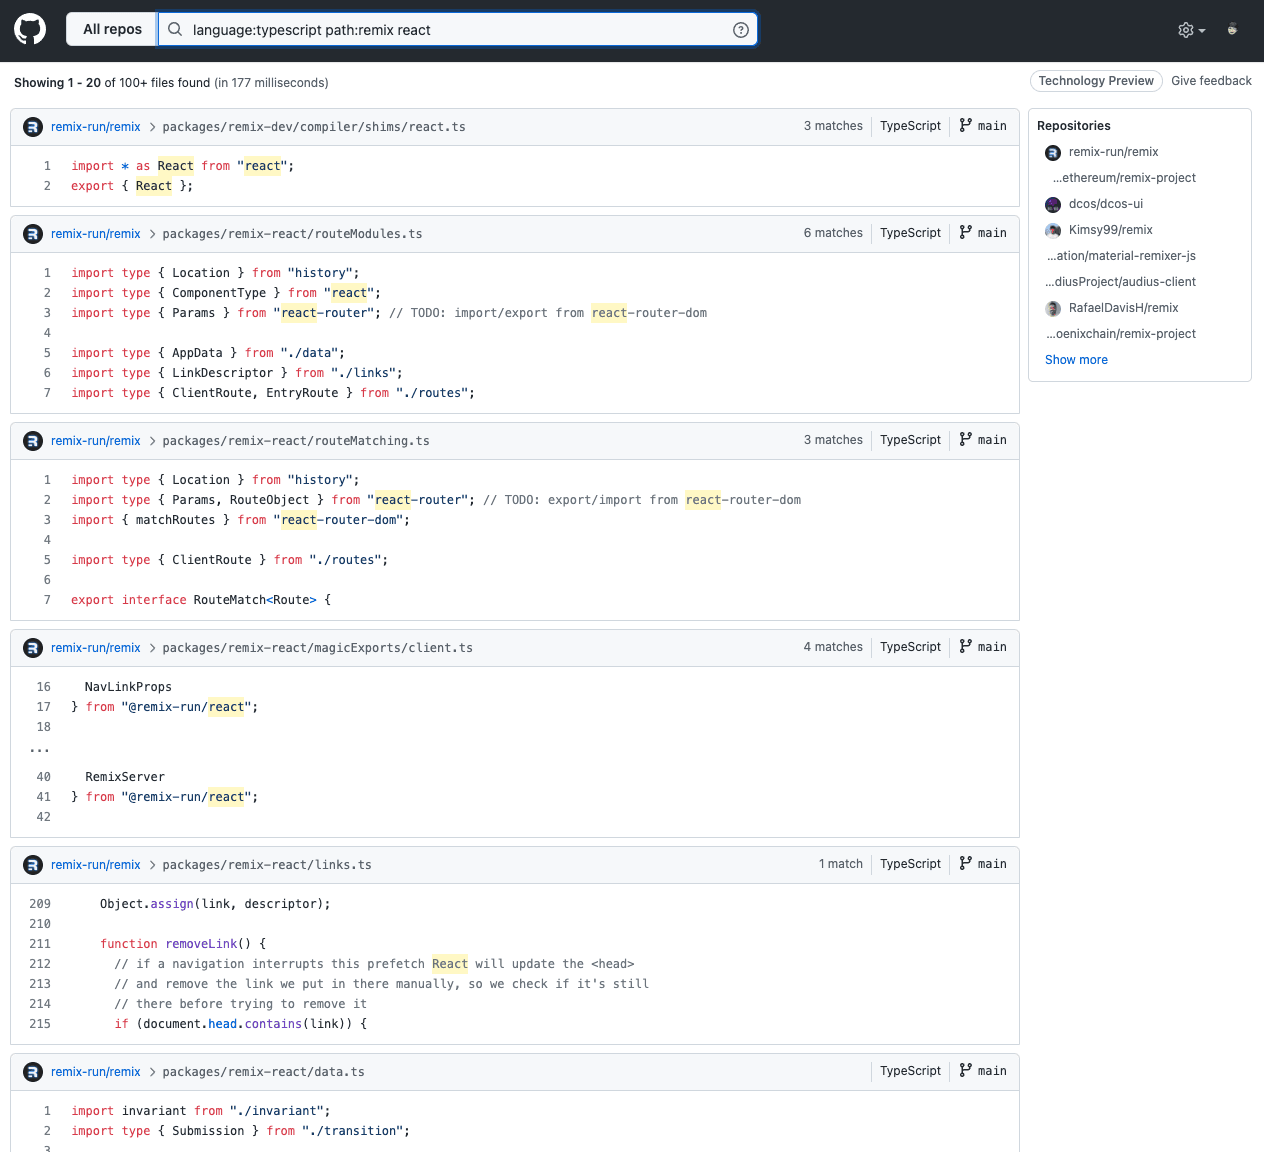Click the GitHub logo in the header
Image resolution: width=1264 pixels, height=1152 pixels.
[x=30, y=29]
